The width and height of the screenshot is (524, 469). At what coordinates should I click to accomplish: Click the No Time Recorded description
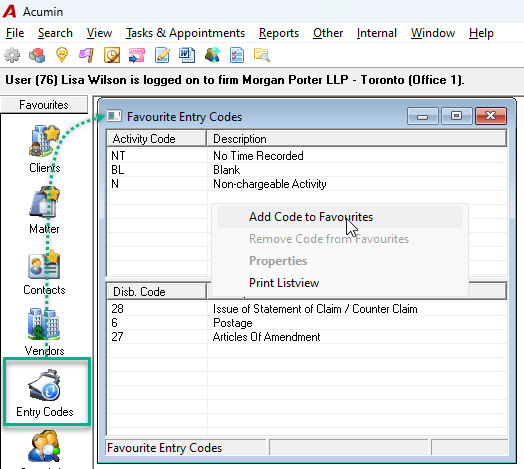(258, 156)
